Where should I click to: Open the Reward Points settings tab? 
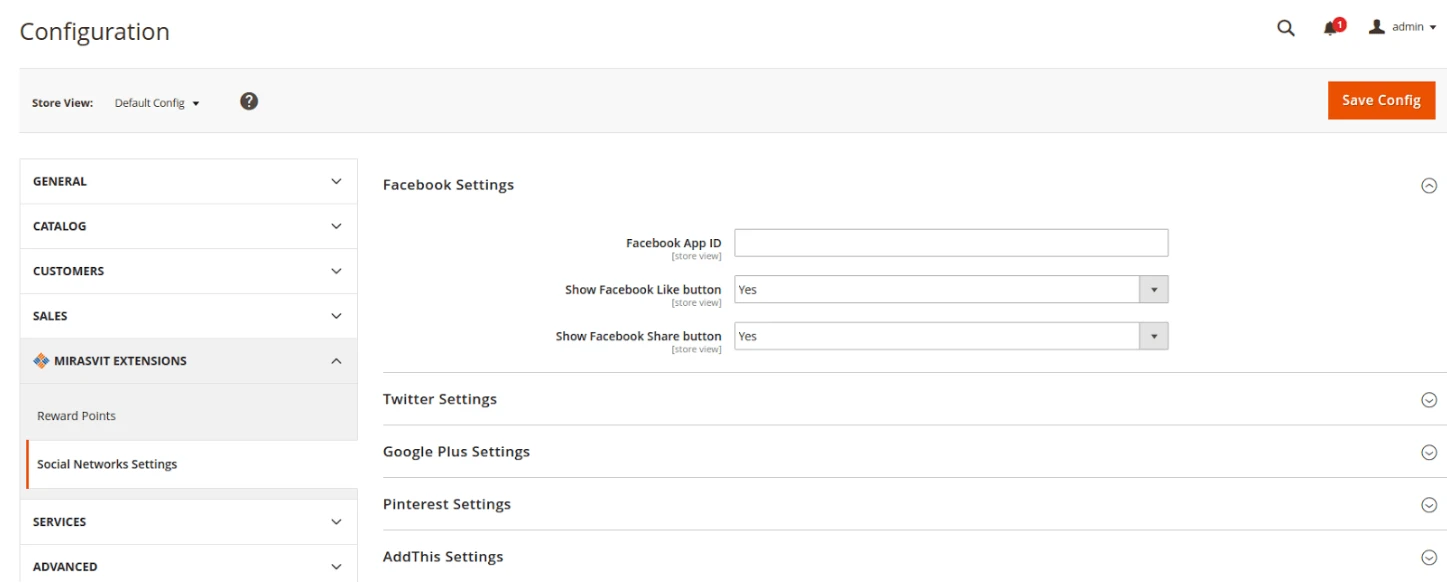77,416
